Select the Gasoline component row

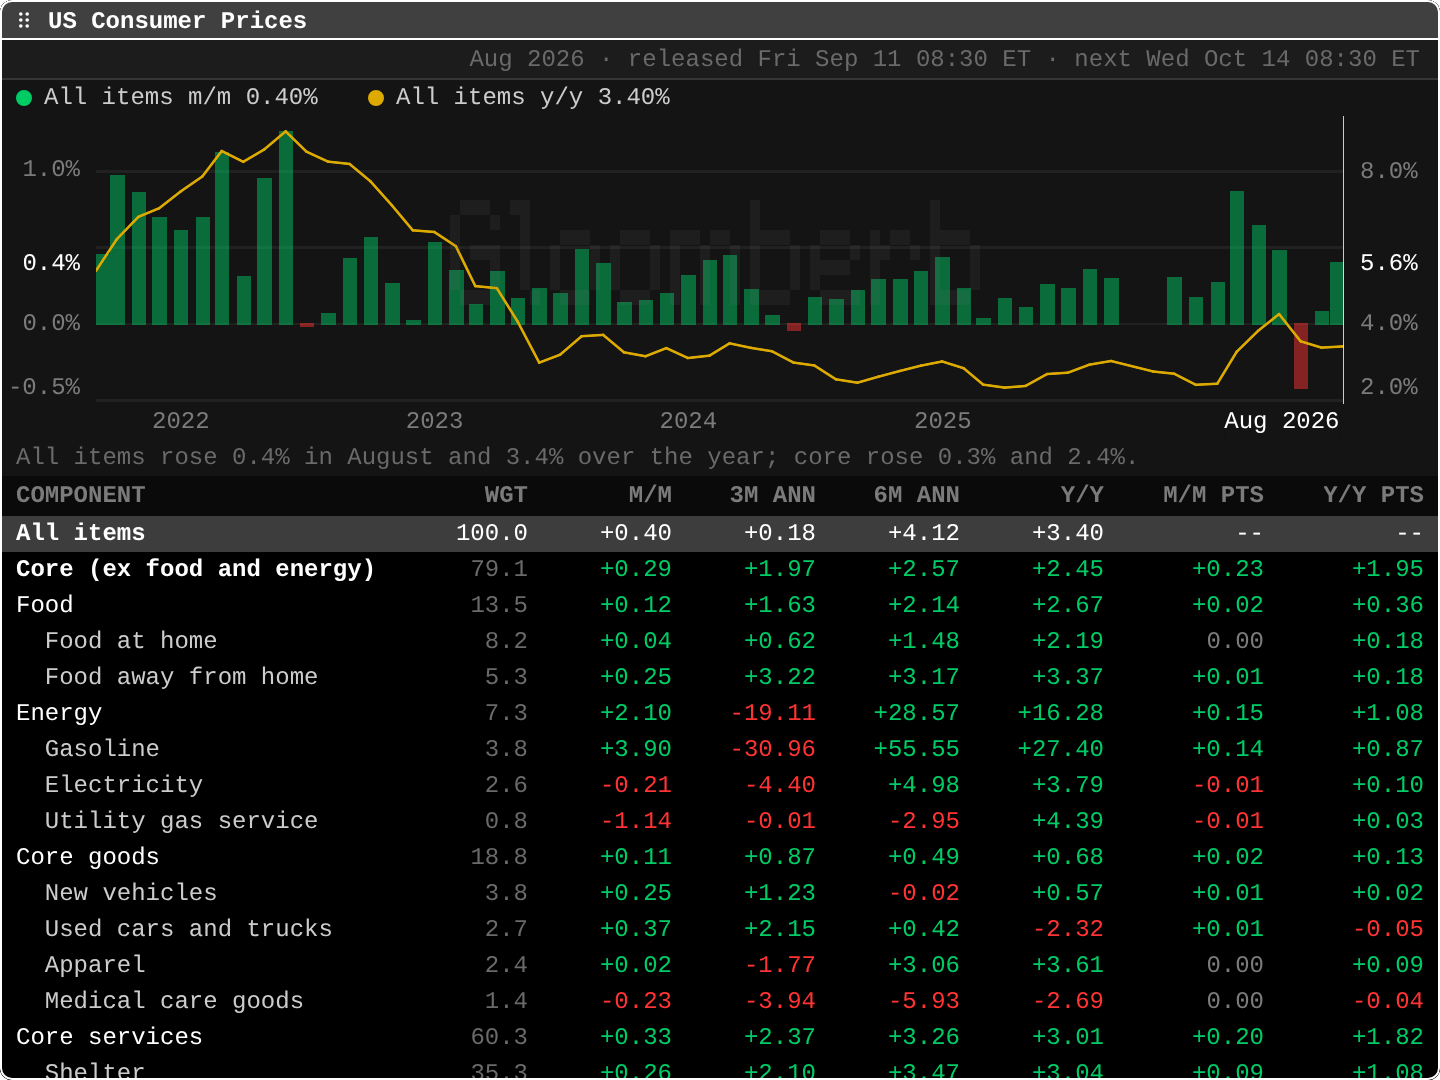[x=720, y=749]
